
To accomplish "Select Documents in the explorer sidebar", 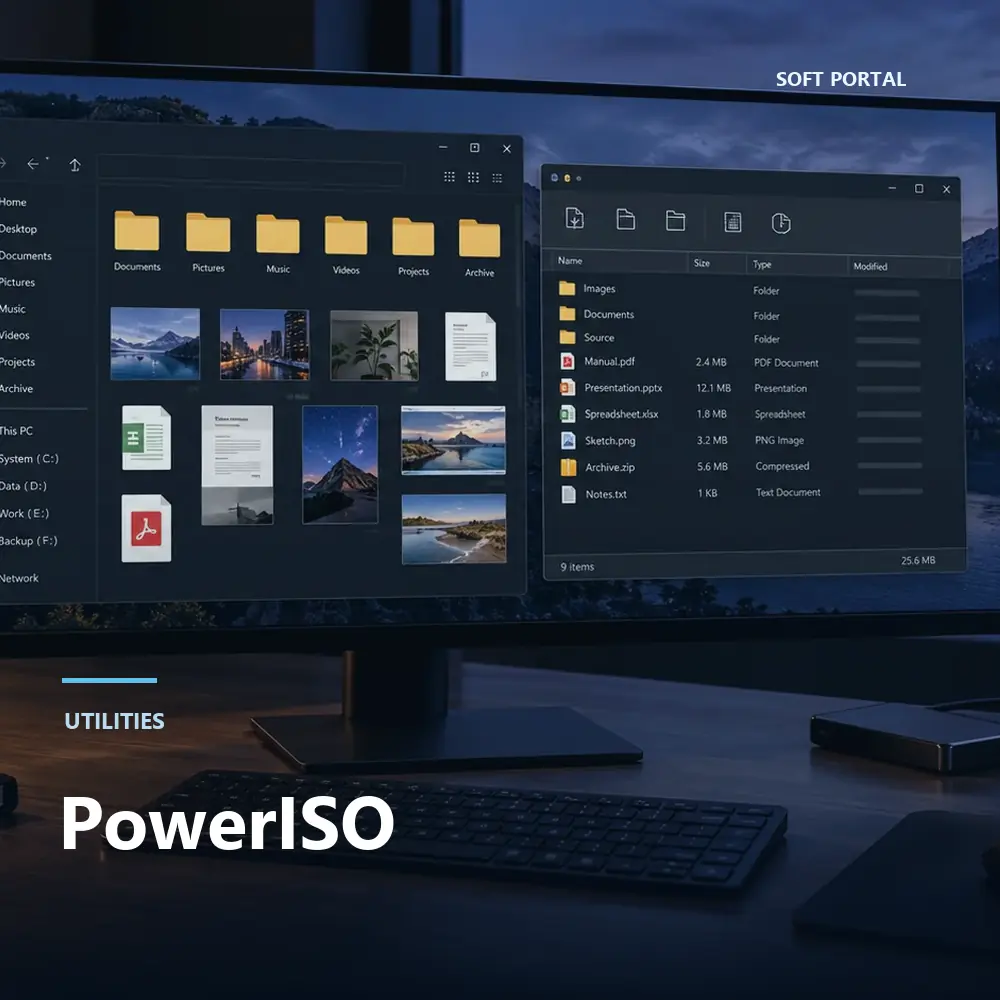I will (x=26, y=256).
